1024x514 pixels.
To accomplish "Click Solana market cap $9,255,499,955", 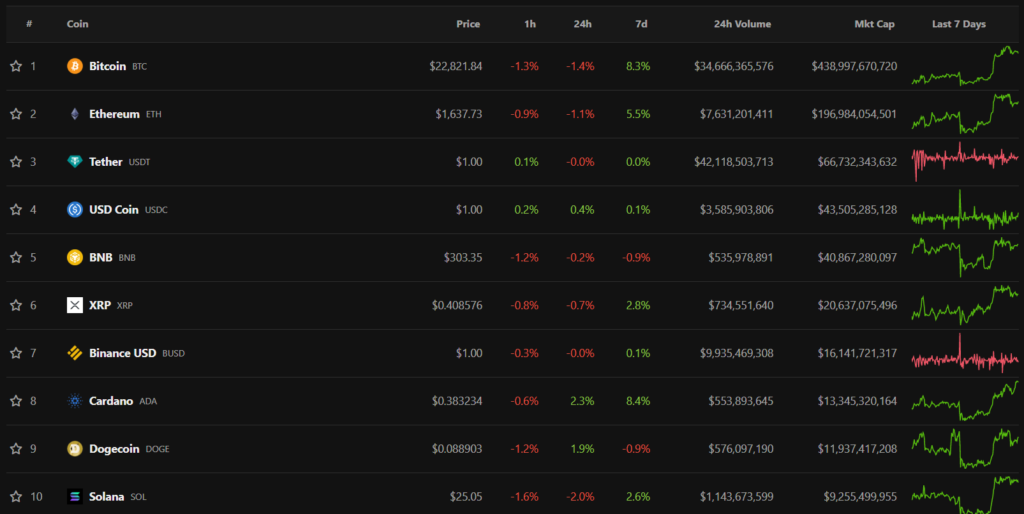I will [860, 496].
